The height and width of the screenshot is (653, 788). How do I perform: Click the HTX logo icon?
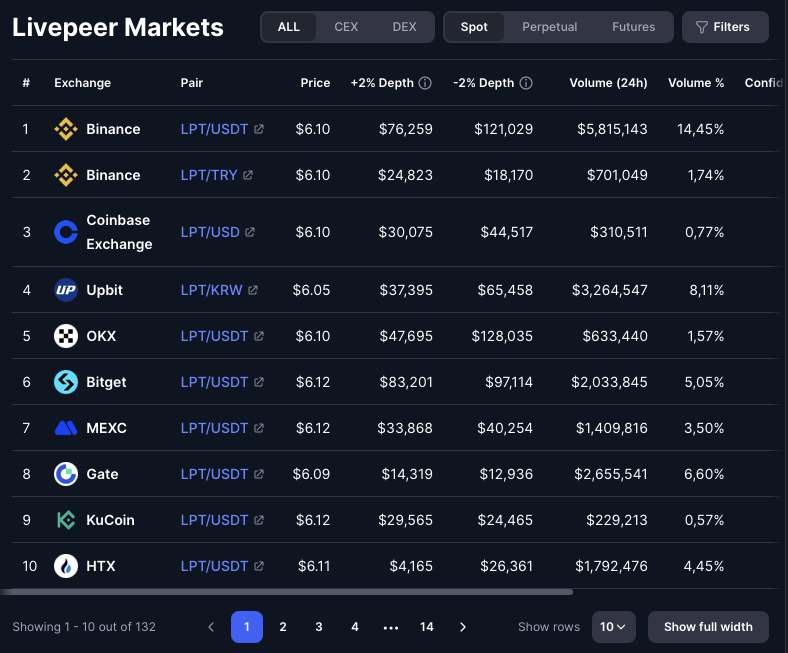click(66, 566)
